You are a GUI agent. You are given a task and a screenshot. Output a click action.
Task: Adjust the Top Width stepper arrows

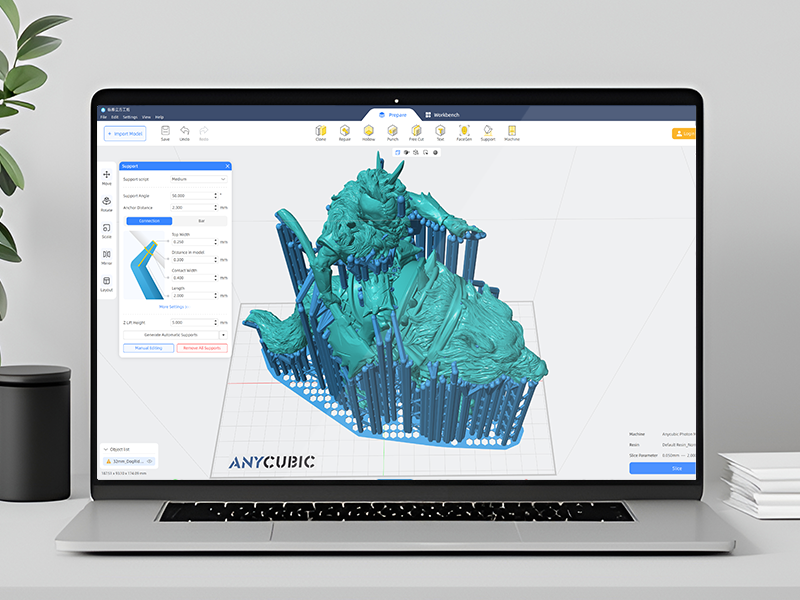215,242
